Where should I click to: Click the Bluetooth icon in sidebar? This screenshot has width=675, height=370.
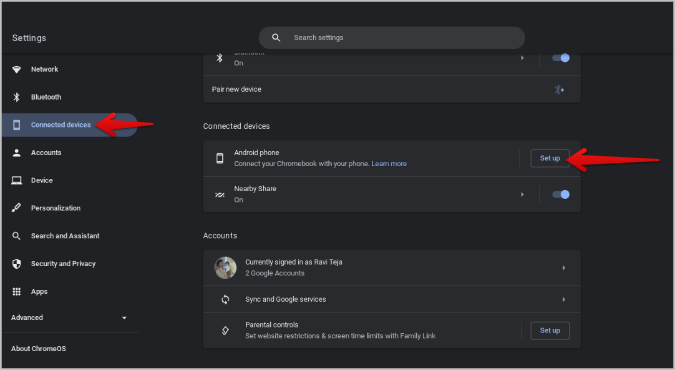[16, 97]
